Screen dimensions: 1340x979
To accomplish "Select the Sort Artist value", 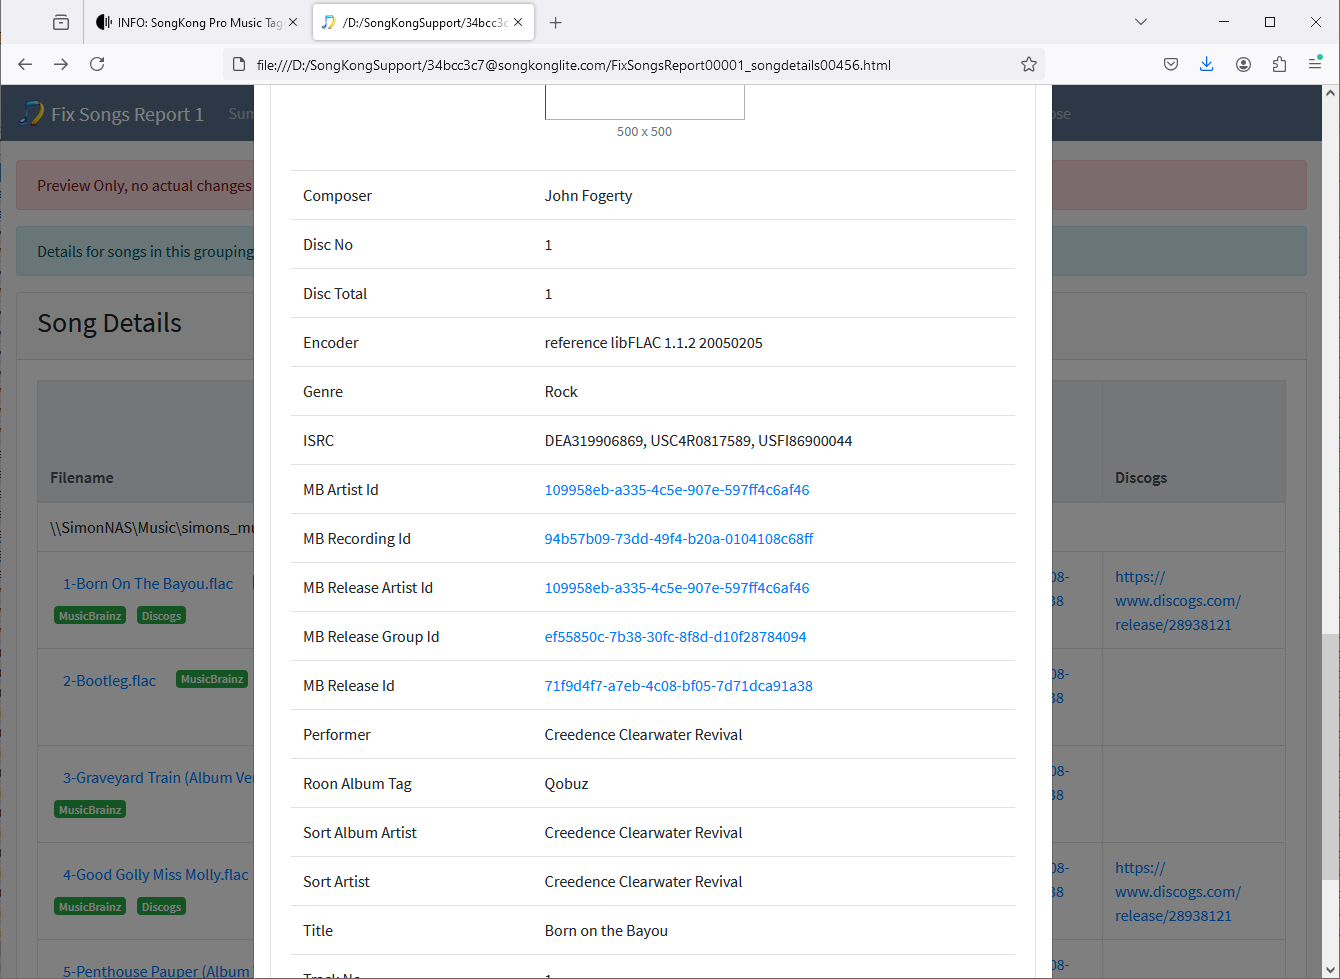I will [643, 882].
